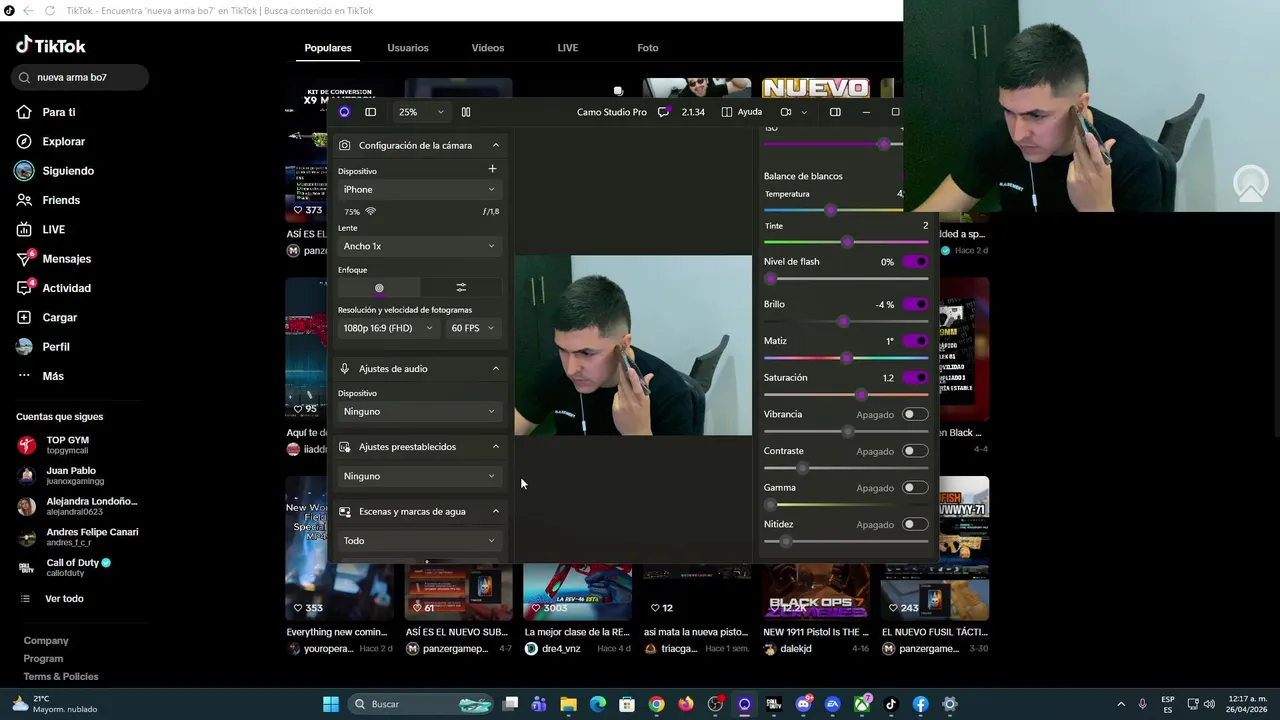Open the camera output dropdown arrow in Camo toolbar
Screen dimensions: 1280x720
click(804, 112)
